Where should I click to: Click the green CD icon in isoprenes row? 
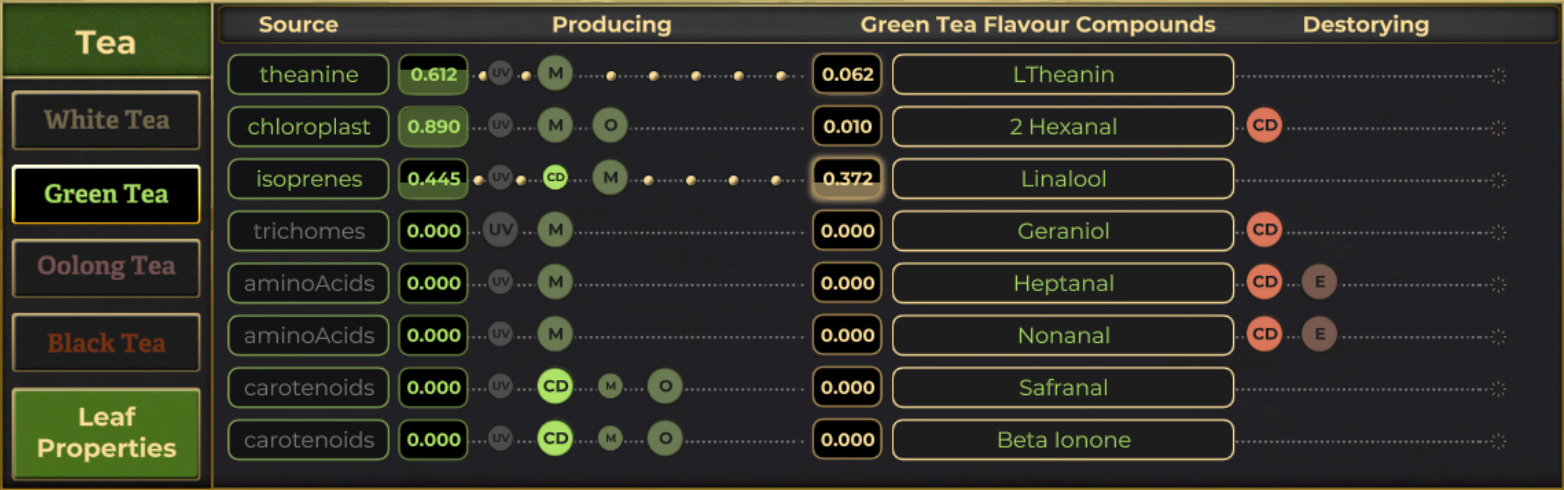555,178
